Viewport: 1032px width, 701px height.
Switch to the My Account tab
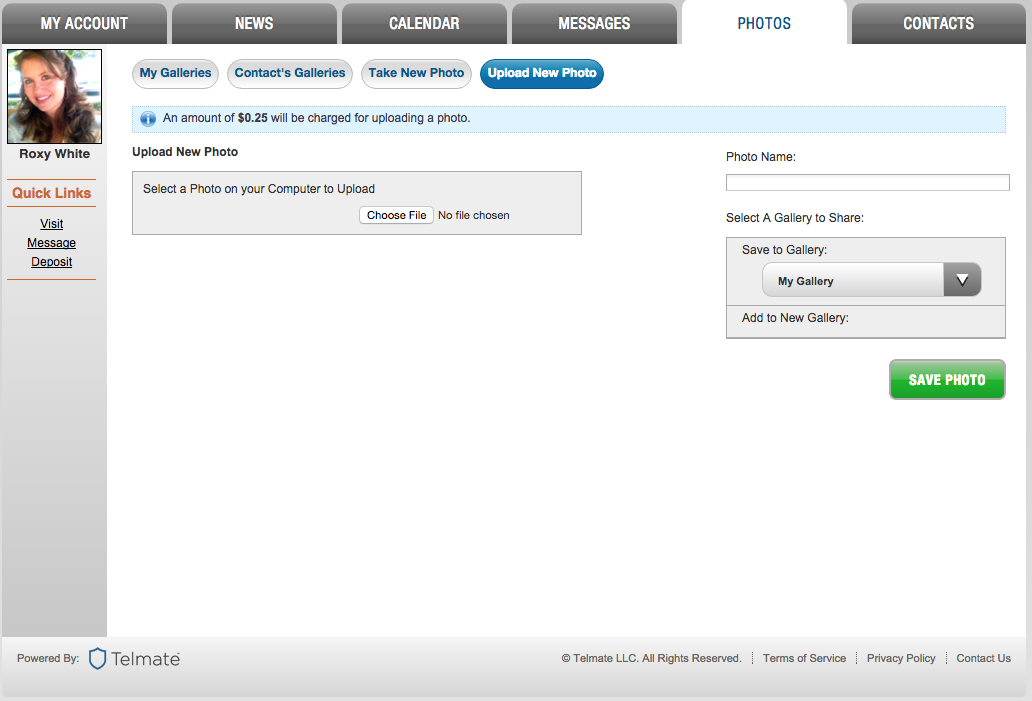[x=84, y=23]
